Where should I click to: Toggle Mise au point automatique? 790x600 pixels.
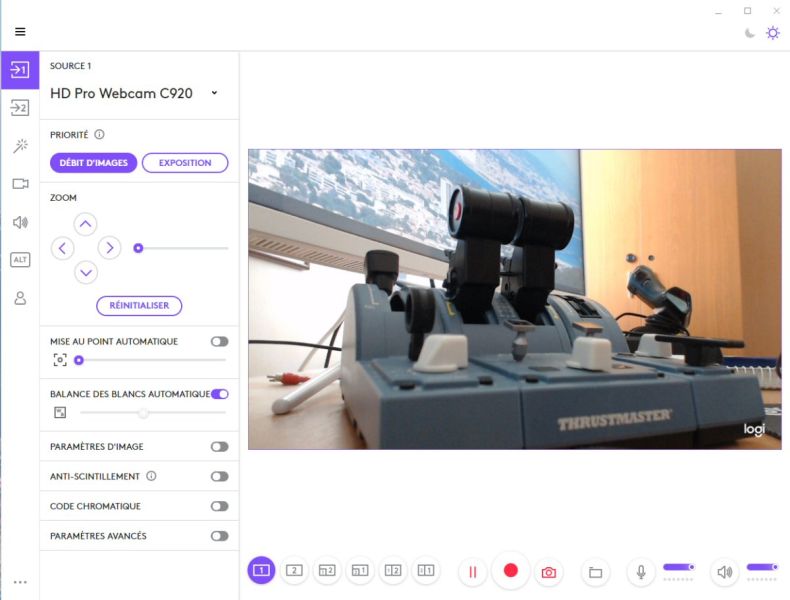pyautogui.click(x=220, y=342)
